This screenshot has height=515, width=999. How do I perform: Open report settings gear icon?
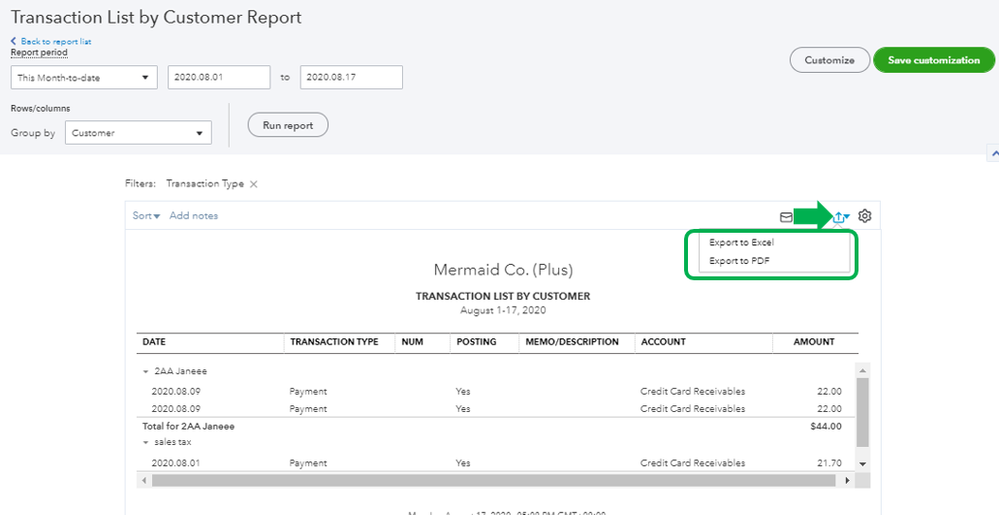[865, 216]
